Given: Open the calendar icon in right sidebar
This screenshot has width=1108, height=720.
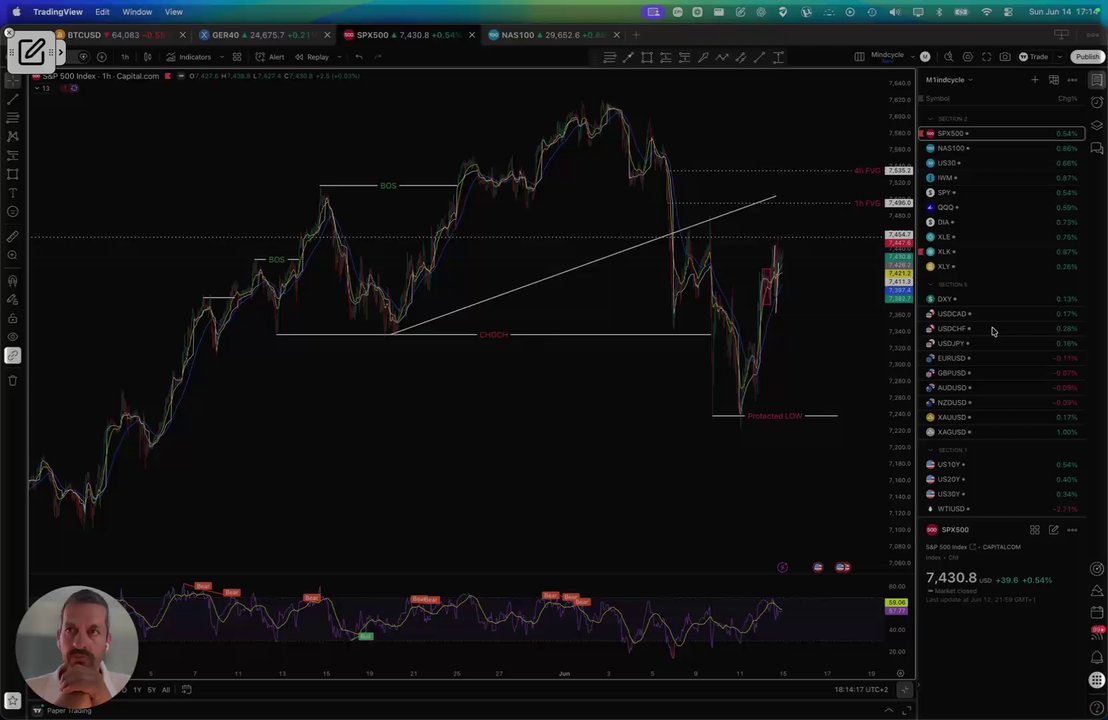Looking at the screenshot, I should [x=1097, y=612].
